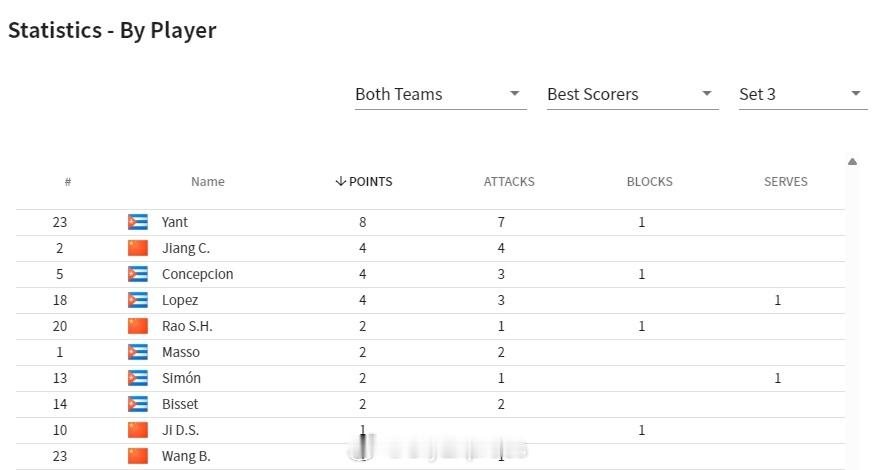This screenshot has width=878, height=470.
Task: Sort by the # jersey number header
Action: coord(68,182)
